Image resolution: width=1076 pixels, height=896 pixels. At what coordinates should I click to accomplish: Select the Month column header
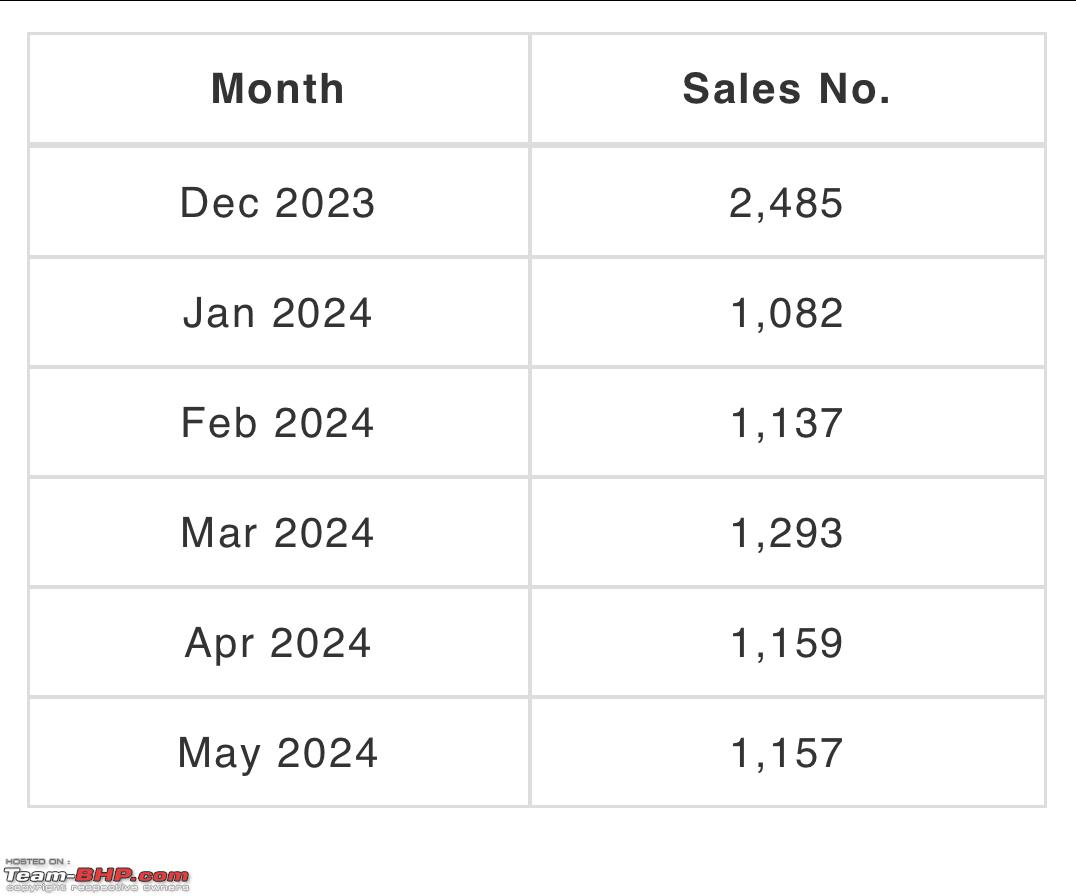(x=278, y=89)
